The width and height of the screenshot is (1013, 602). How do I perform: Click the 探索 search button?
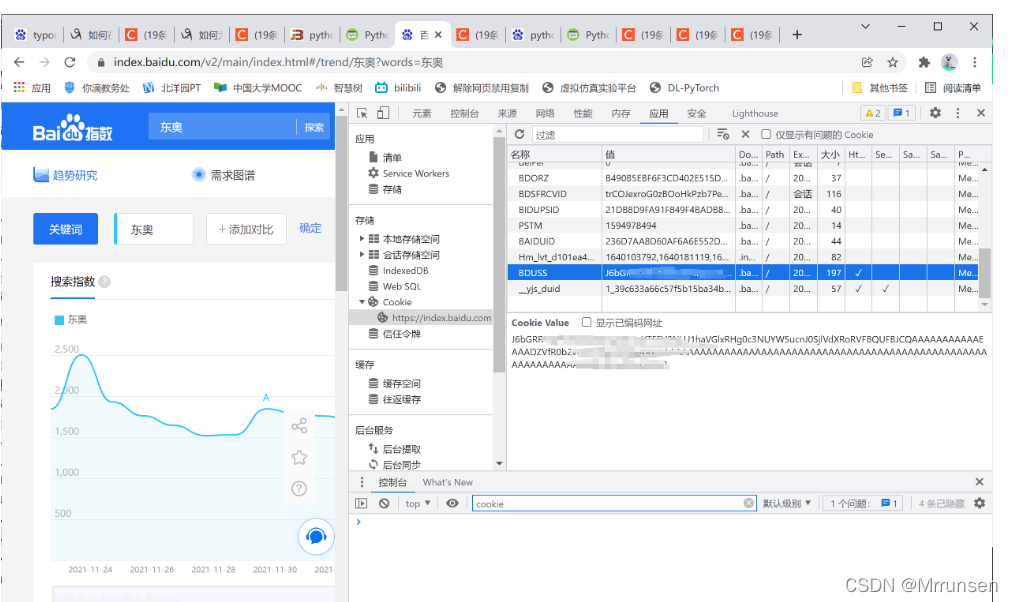click(x=314, y=127)
